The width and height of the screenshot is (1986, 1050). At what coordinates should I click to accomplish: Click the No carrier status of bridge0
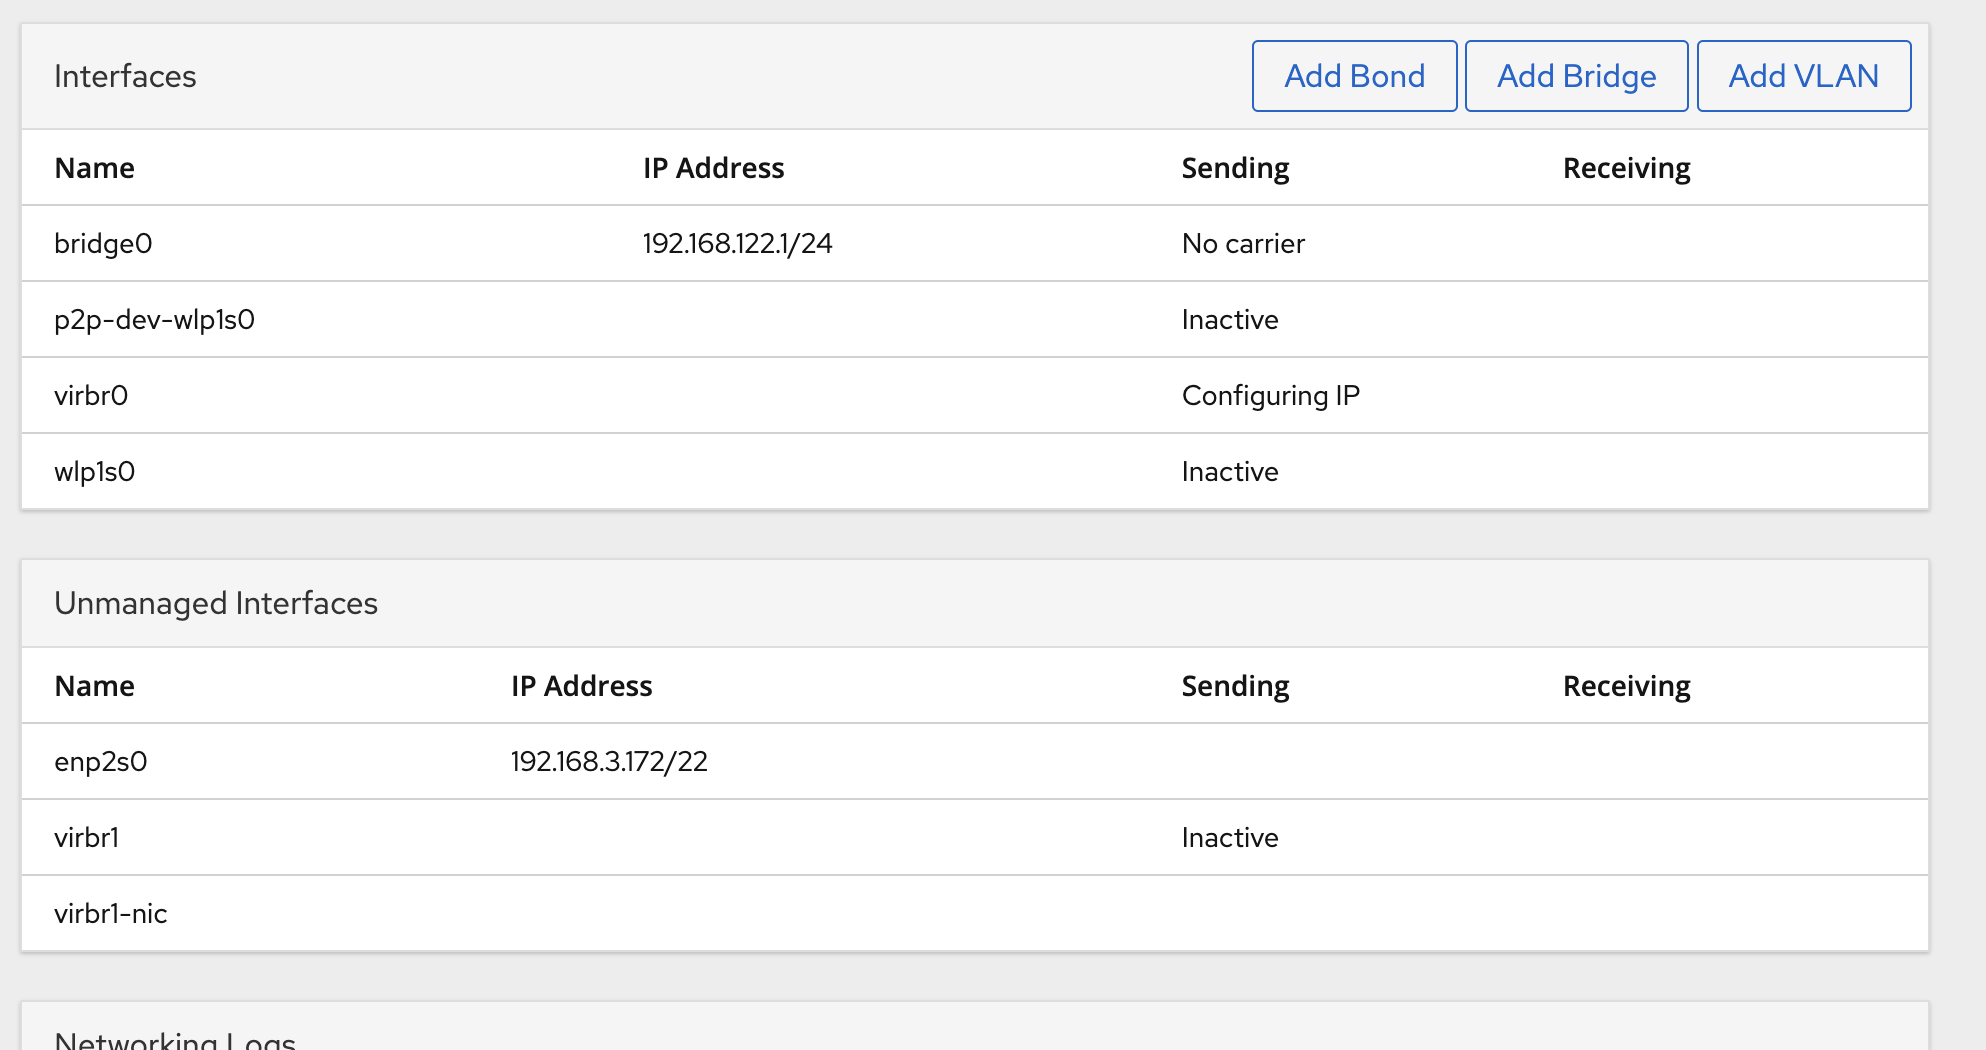(1243, 243)
